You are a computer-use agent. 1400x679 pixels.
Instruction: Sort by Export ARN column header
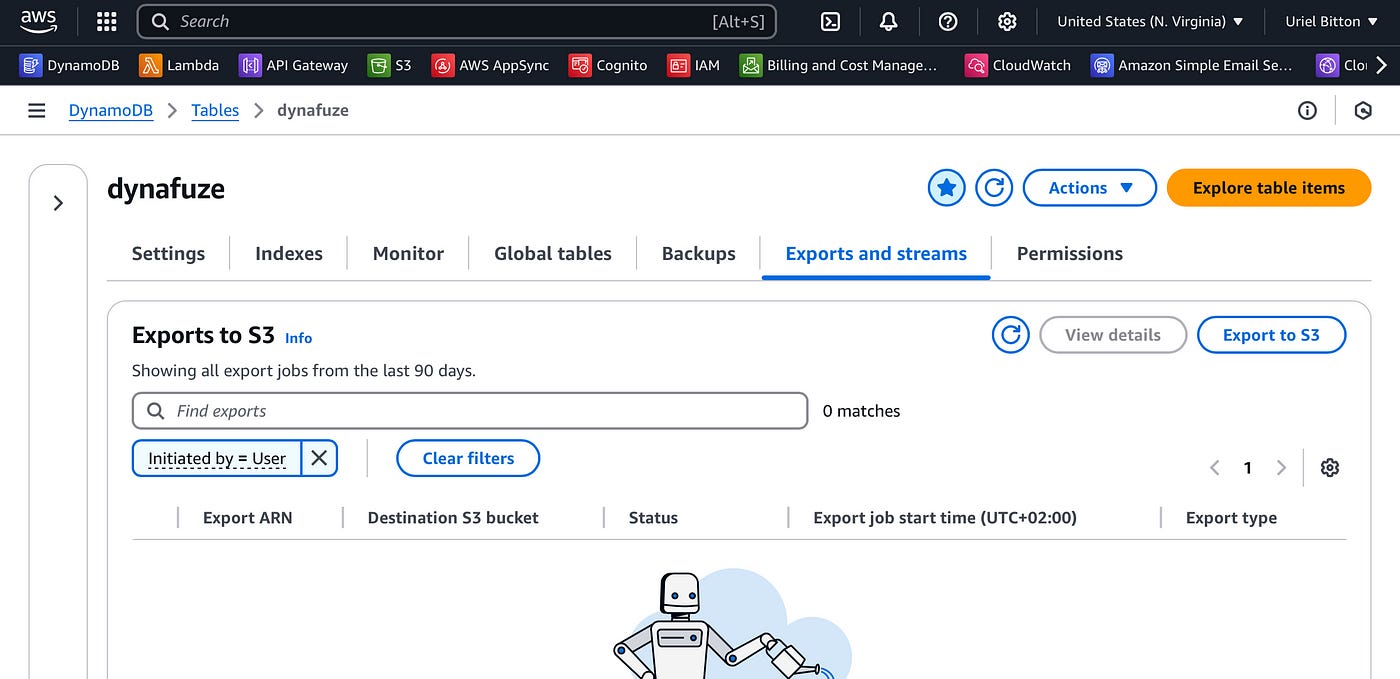point(247,518)
